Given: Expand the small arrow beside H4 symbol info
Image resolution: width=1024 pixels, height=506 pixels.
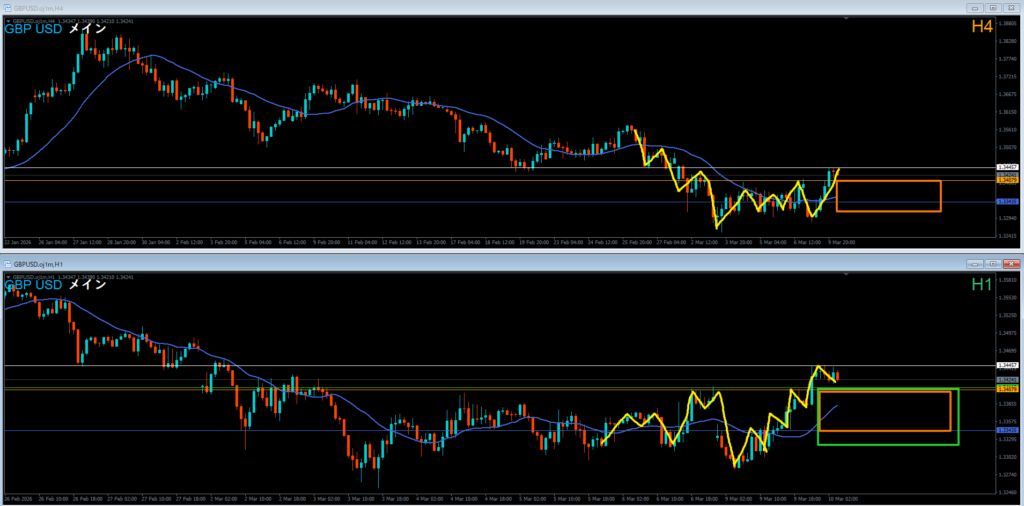Looking at the screenshot, I should [x=7, y=19].
